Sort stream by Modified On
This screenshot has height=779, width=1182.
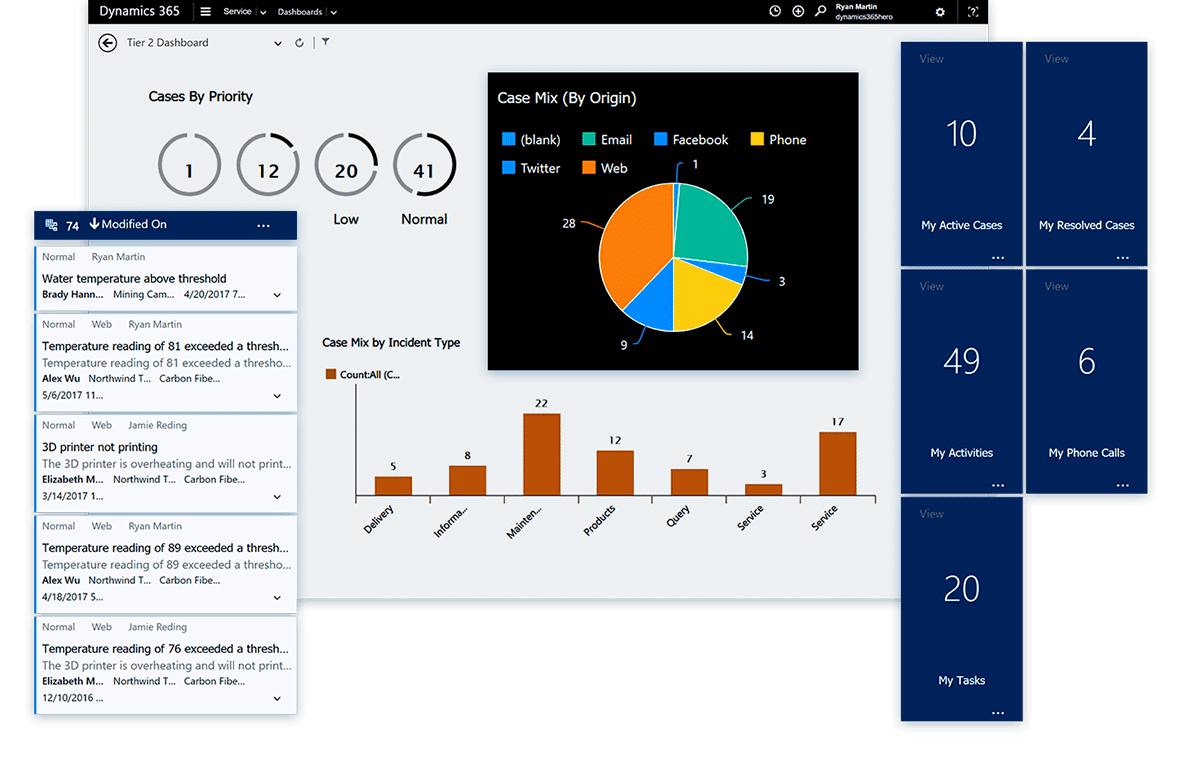click(134, 224)
